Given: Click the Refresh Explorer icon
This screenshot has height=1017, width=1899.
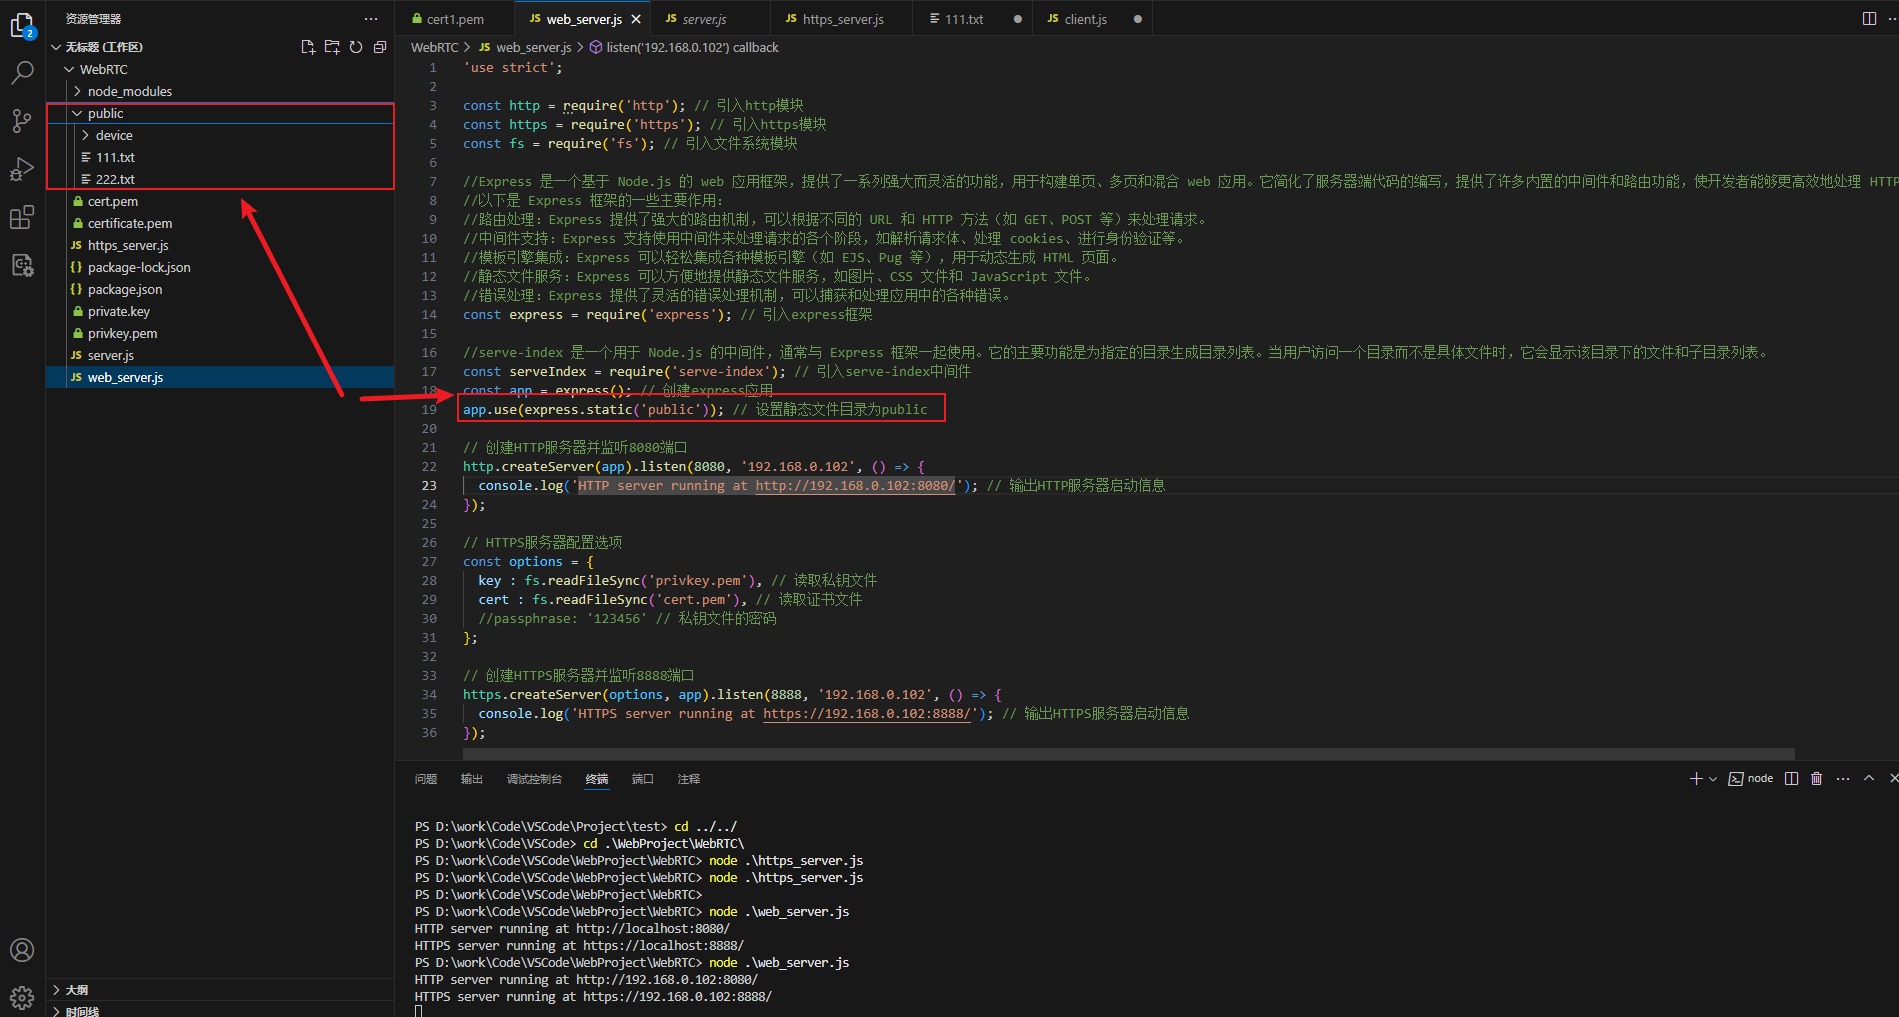Looking at the screenshot, I should coord(356,47).
